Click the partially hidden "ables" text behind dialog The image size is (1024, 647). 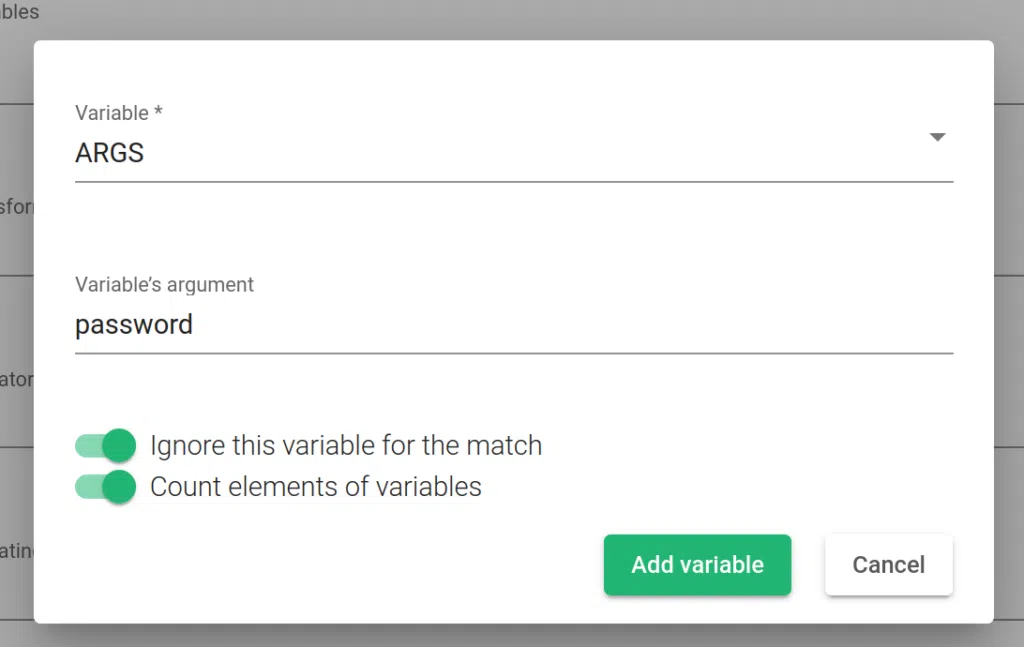point(20,13)
